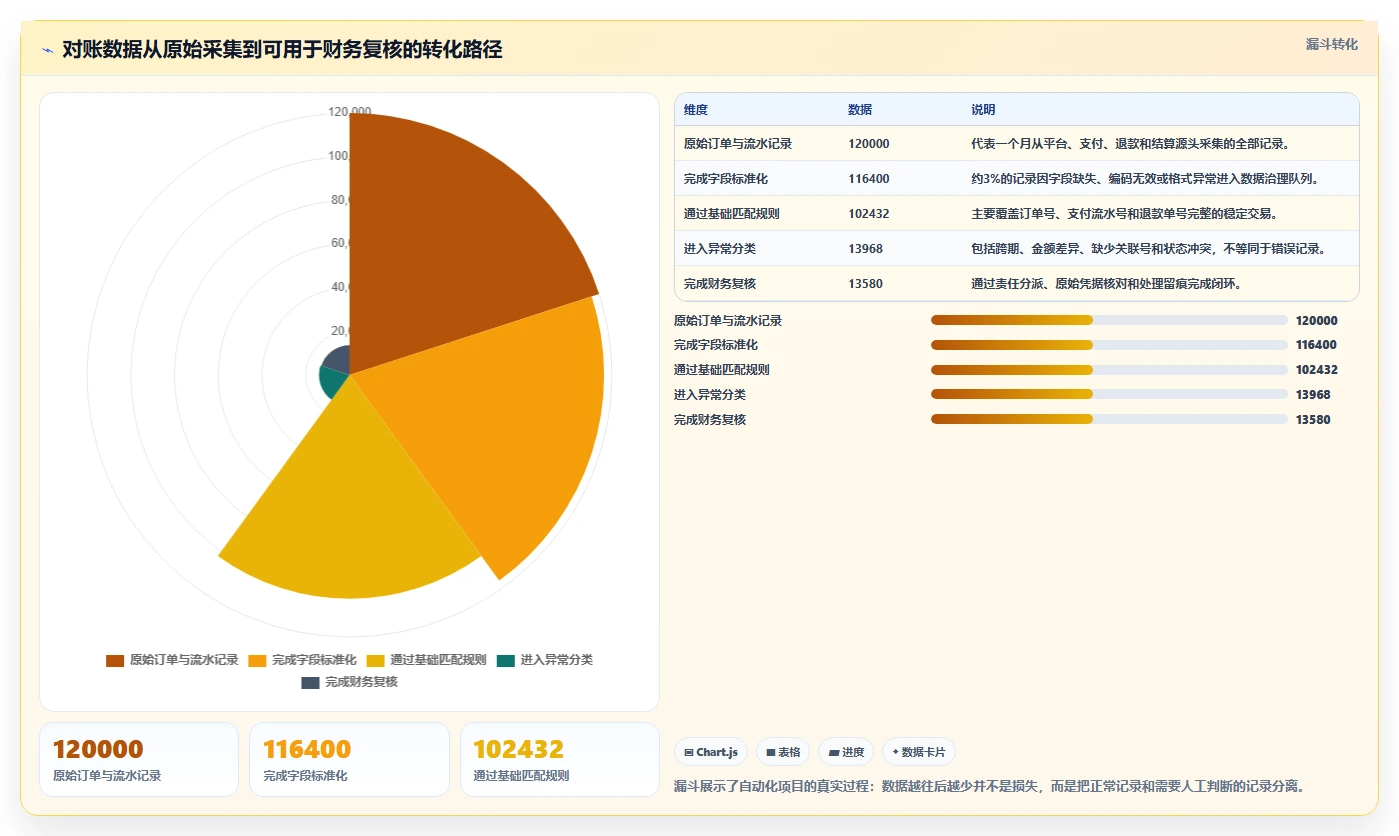Toggle legend swatch for 完成字段标准化

(257, 660)
